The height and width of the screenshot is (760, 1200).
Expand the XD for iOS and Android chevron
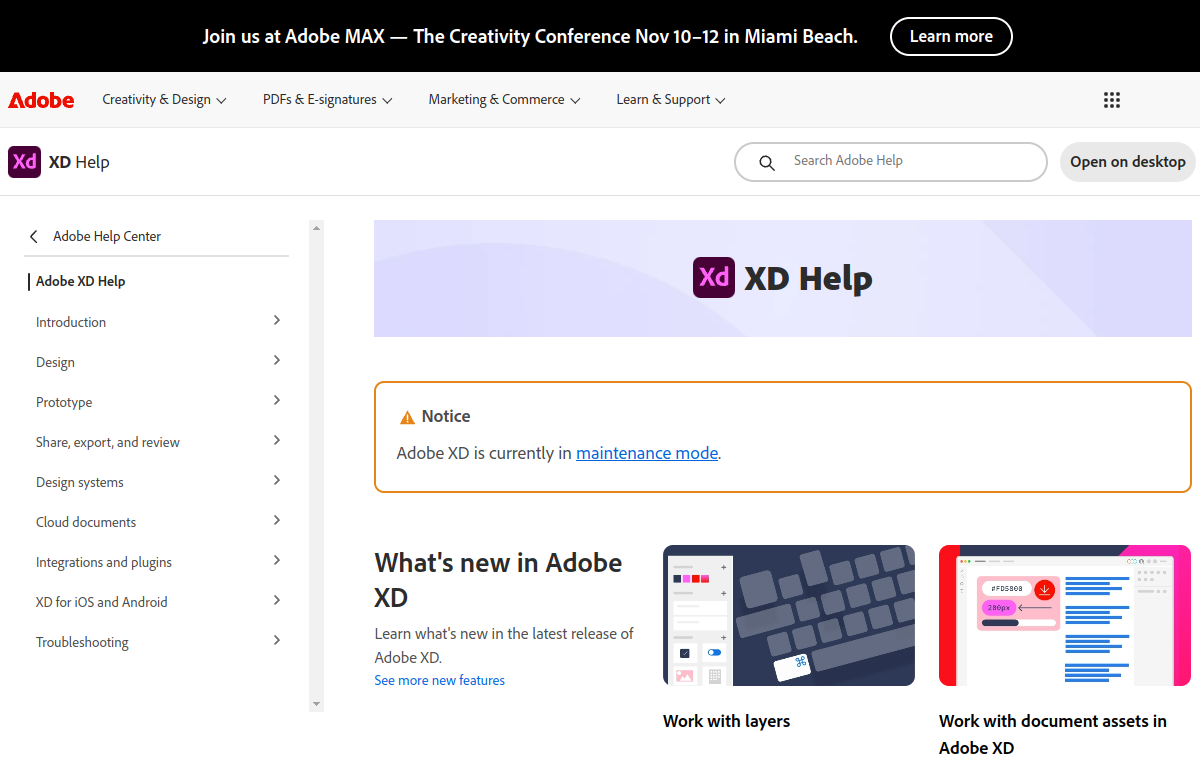tap(277, 600)
